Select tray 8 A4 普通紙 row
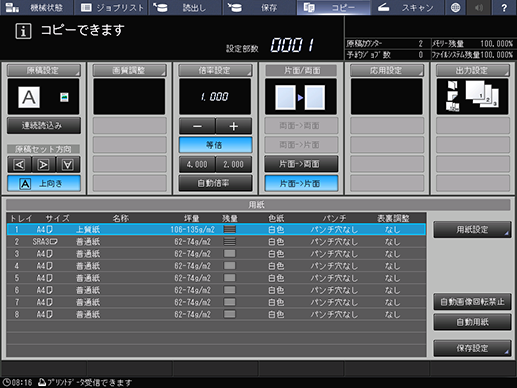This screenshot has width=517, height=388. click(216, 314)
